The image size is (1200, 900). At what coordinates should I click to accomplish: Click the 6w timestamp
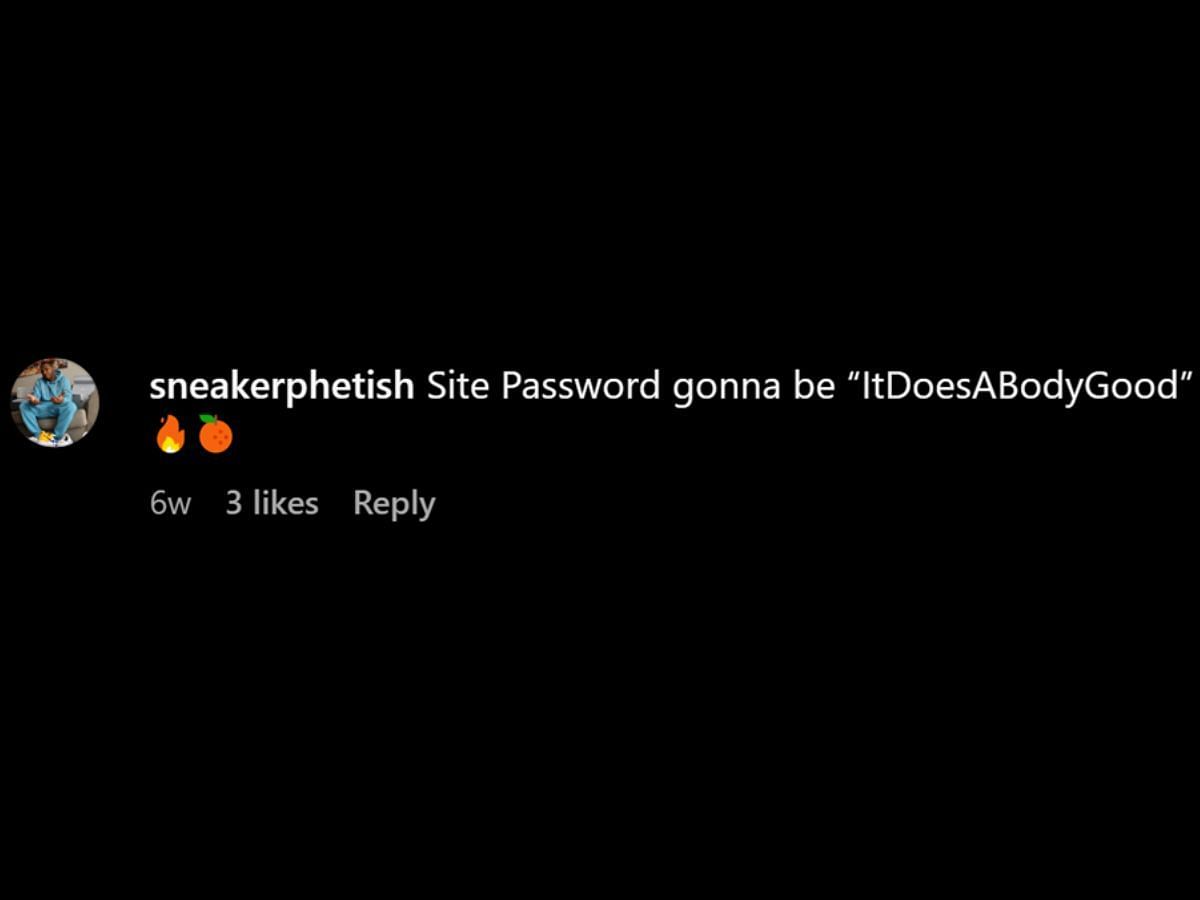170,503
